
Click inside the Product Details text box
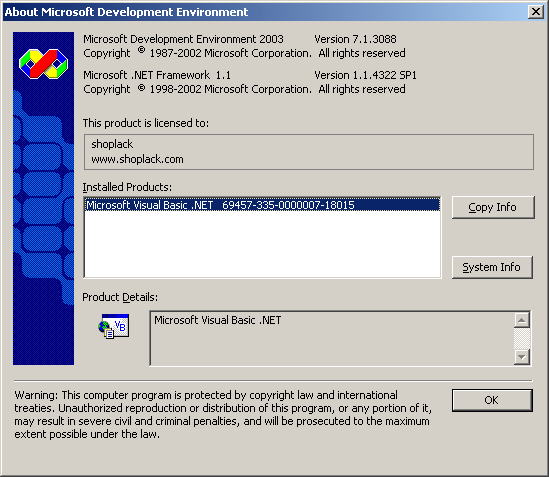(332, 338)
